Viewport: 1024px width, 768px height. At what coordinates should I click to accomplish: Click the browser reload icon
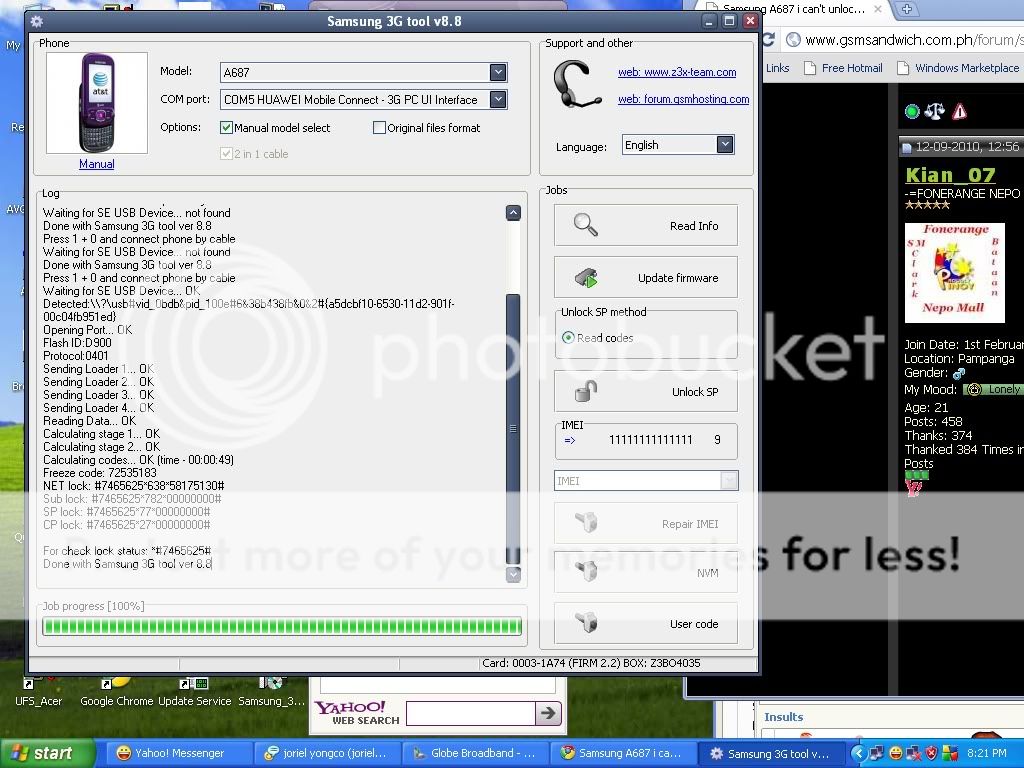(x=769, y=40)
